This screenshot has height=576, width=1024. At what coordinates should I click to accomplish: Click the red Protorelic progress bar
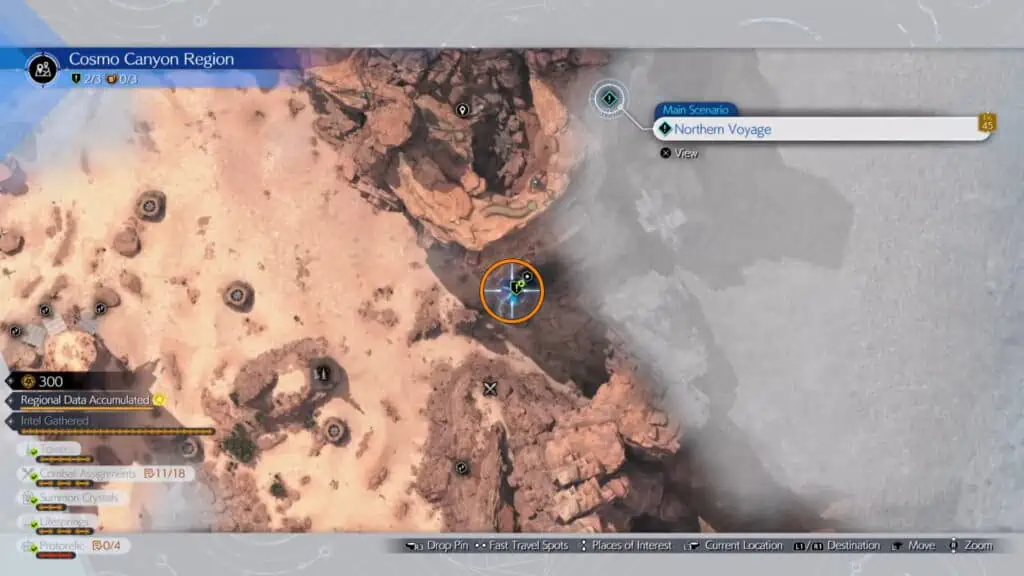point(56,556)
